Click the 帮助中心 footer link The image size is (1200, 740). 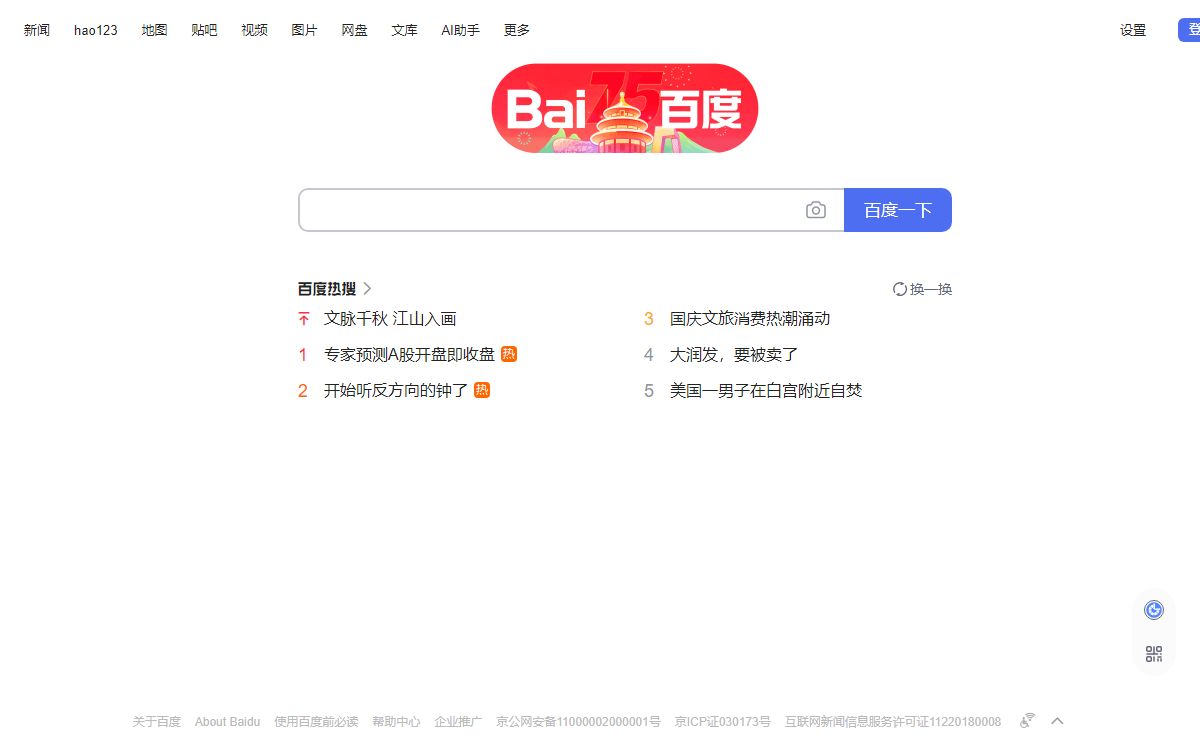[x=396, y=721]
